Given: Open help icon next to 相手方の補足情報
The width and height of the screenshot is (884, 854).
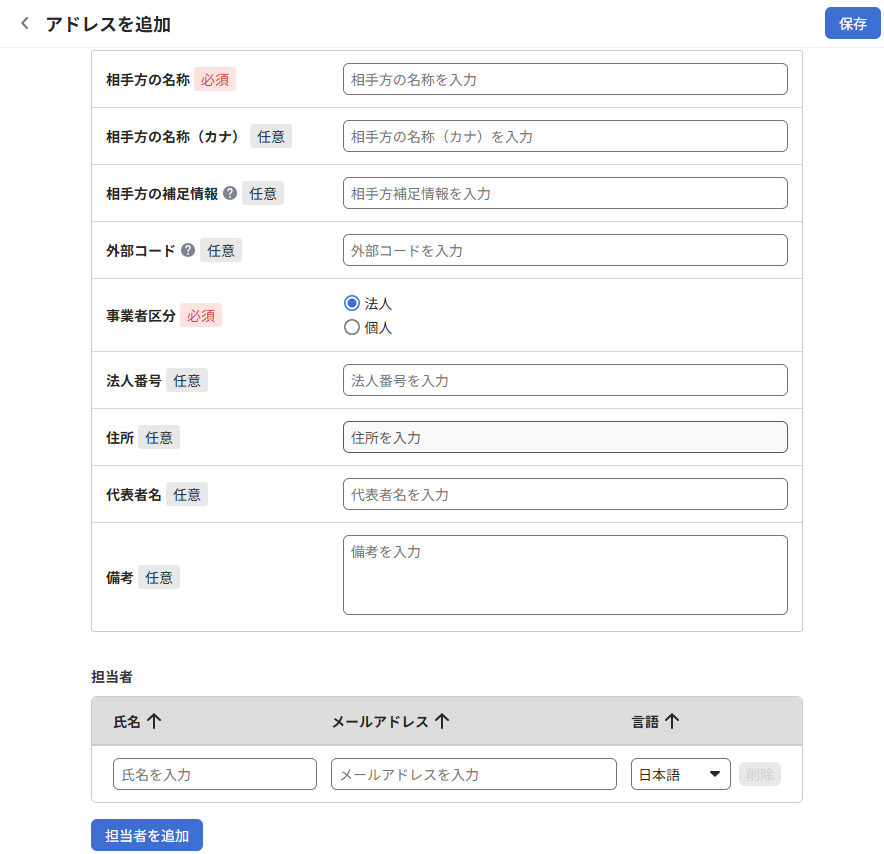Looking at the screenshot, I should 230,193.
